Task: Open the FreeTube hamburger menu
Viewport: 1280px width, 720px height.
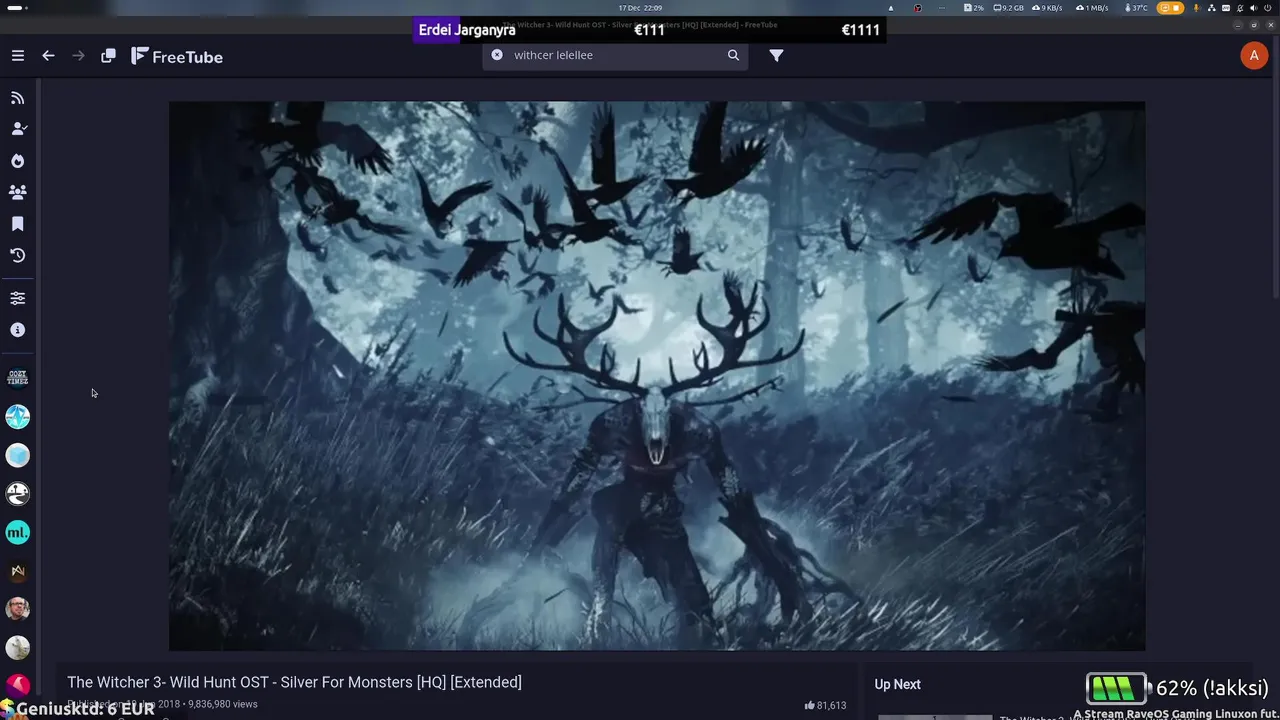Action: (18, 56)
